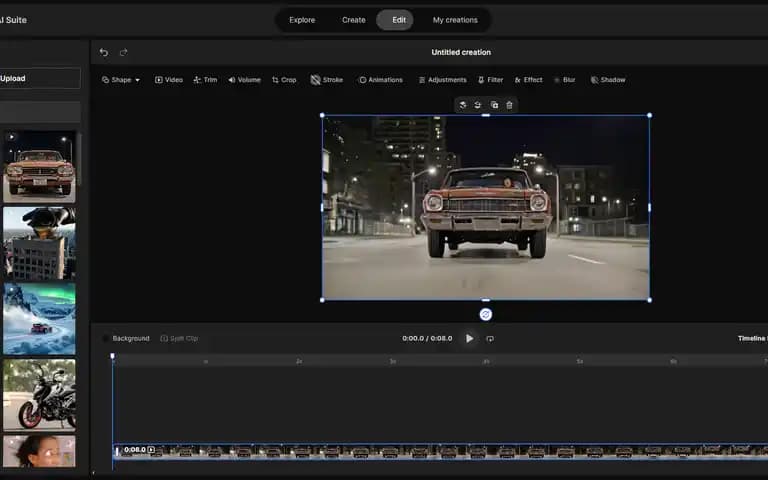The image size is (768, 480).
Task: Click the top-left resize handle of video
Action: coord(322,116)
